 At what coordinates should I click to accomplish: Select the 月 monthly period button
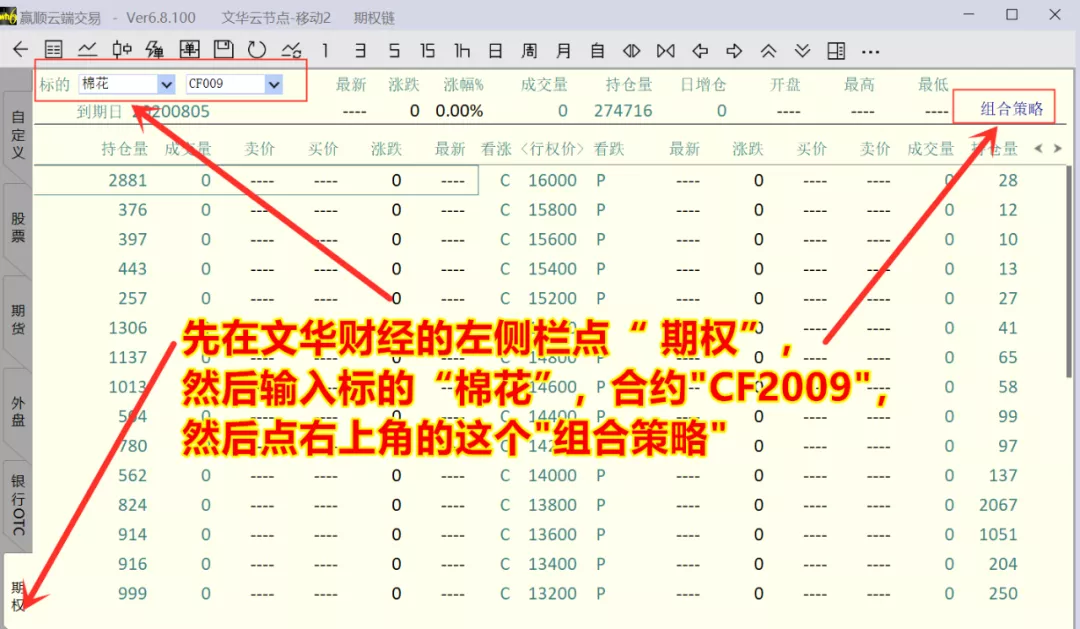(x=563, y=50)
